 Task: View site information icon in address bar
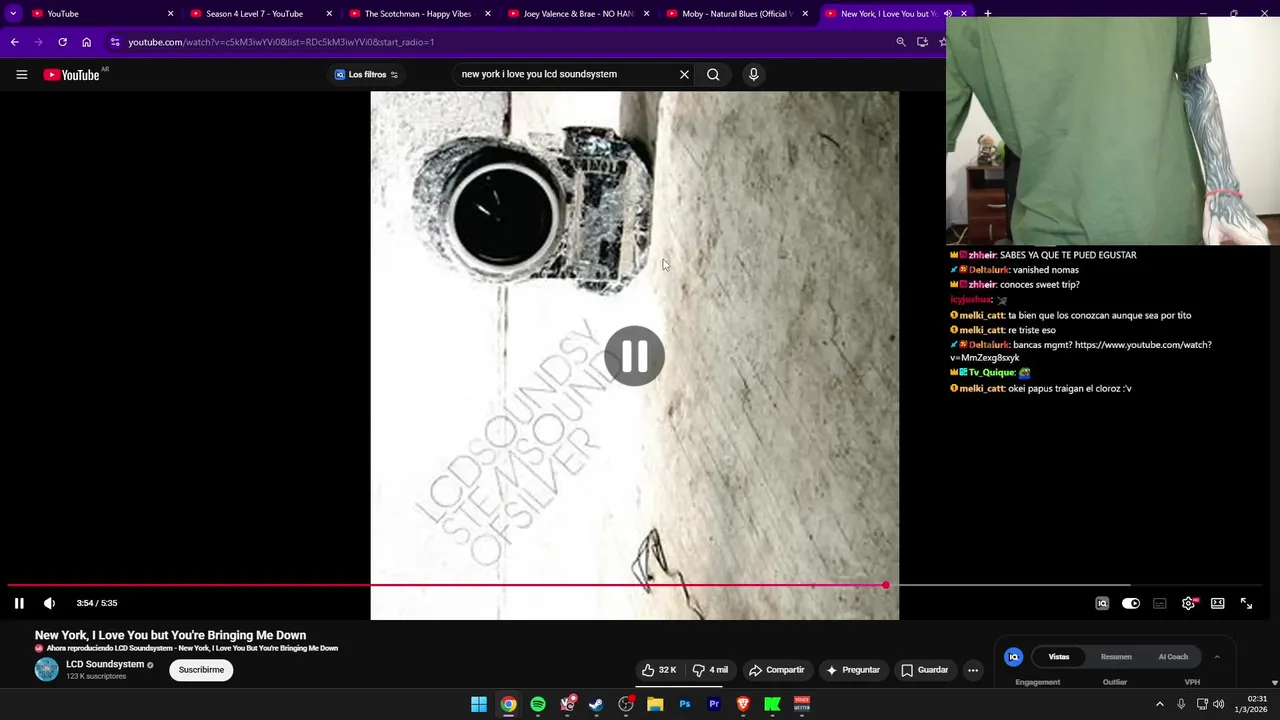click(115, 42)
